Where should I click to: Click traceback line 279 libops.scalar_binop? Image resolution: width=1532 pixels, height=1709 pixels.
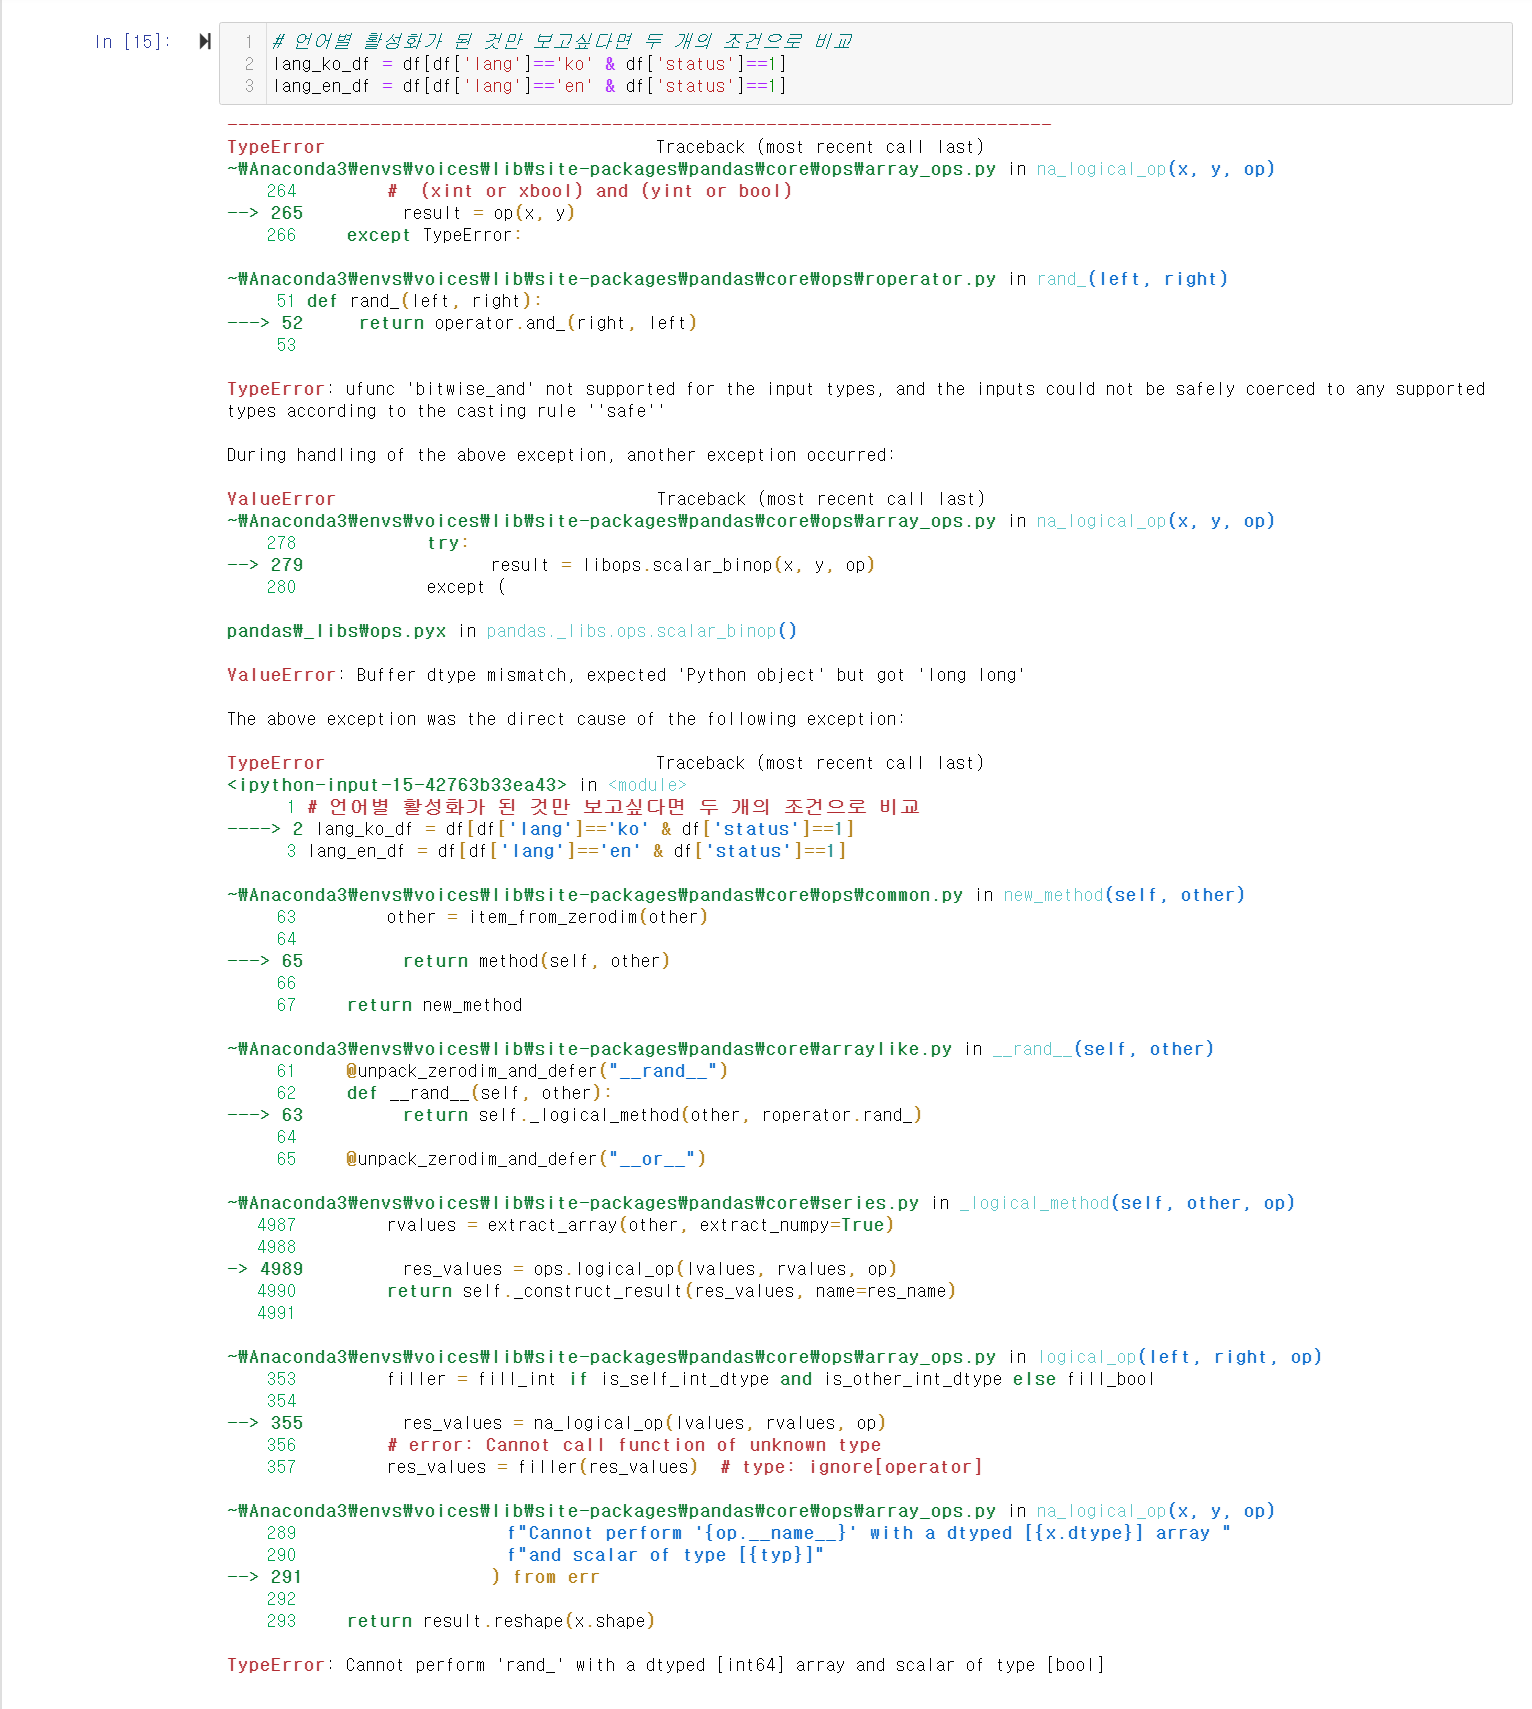[x=551, y=565]
